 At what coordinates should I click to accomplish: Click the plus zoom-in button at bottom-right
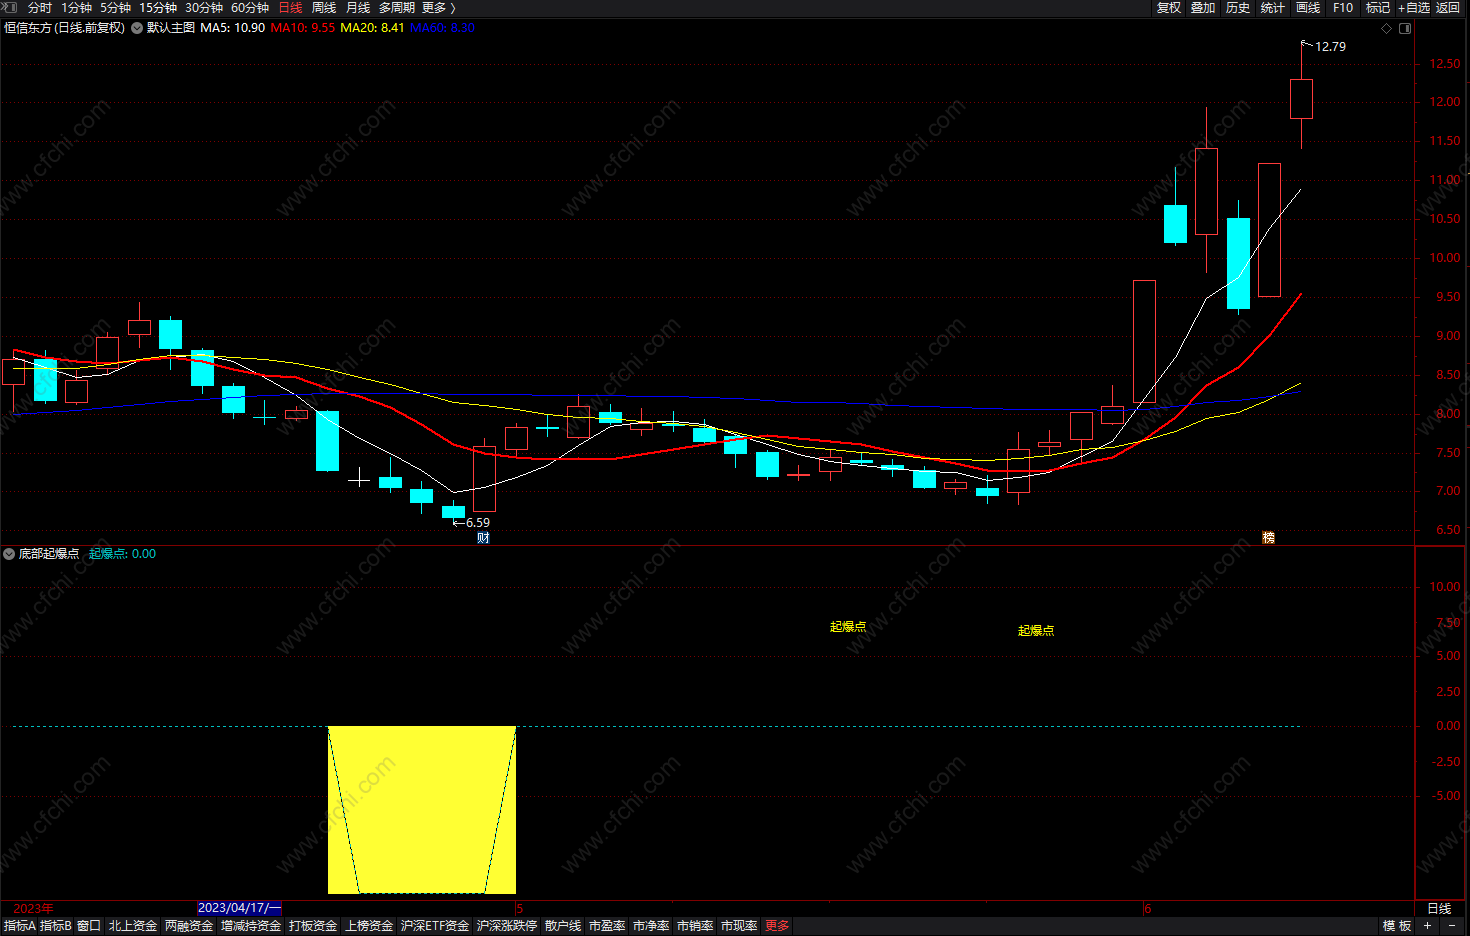1427,926
